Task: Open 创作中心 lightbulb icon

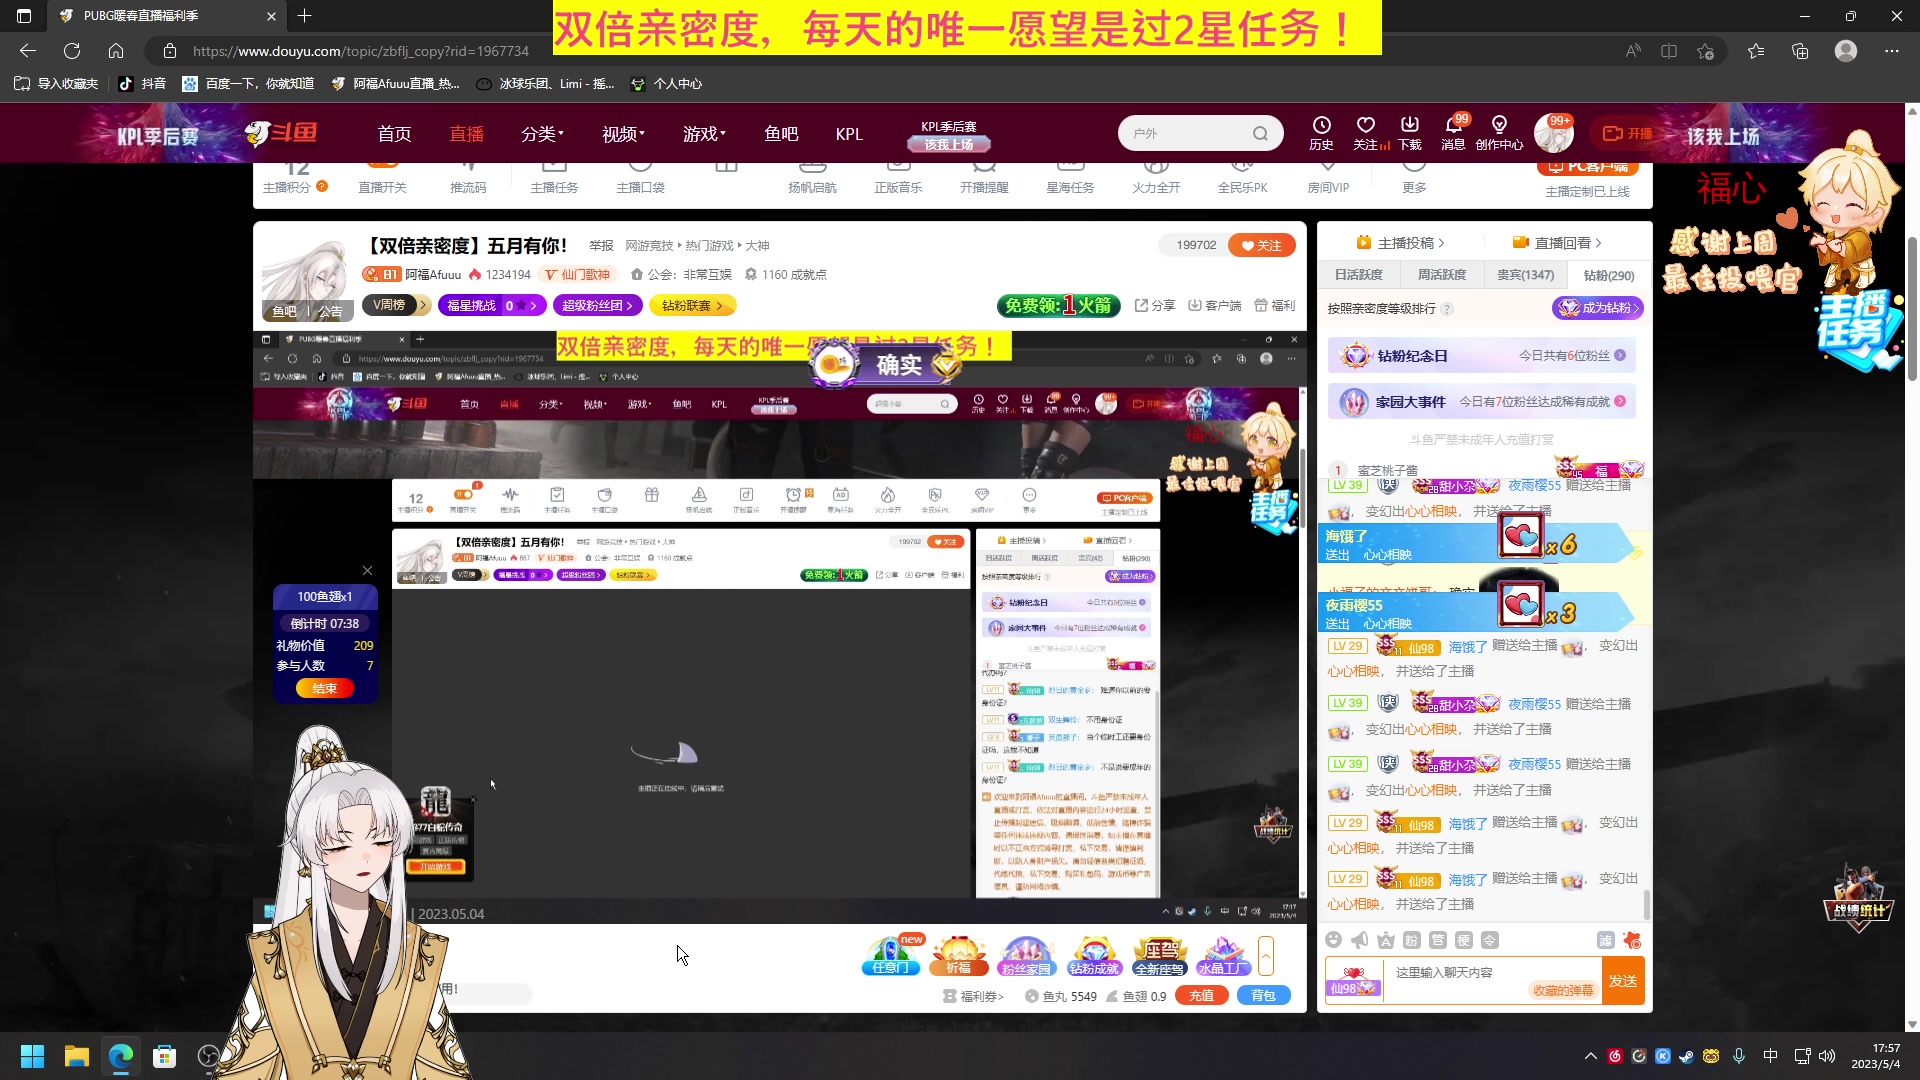Action: (x=1499, y=132)
